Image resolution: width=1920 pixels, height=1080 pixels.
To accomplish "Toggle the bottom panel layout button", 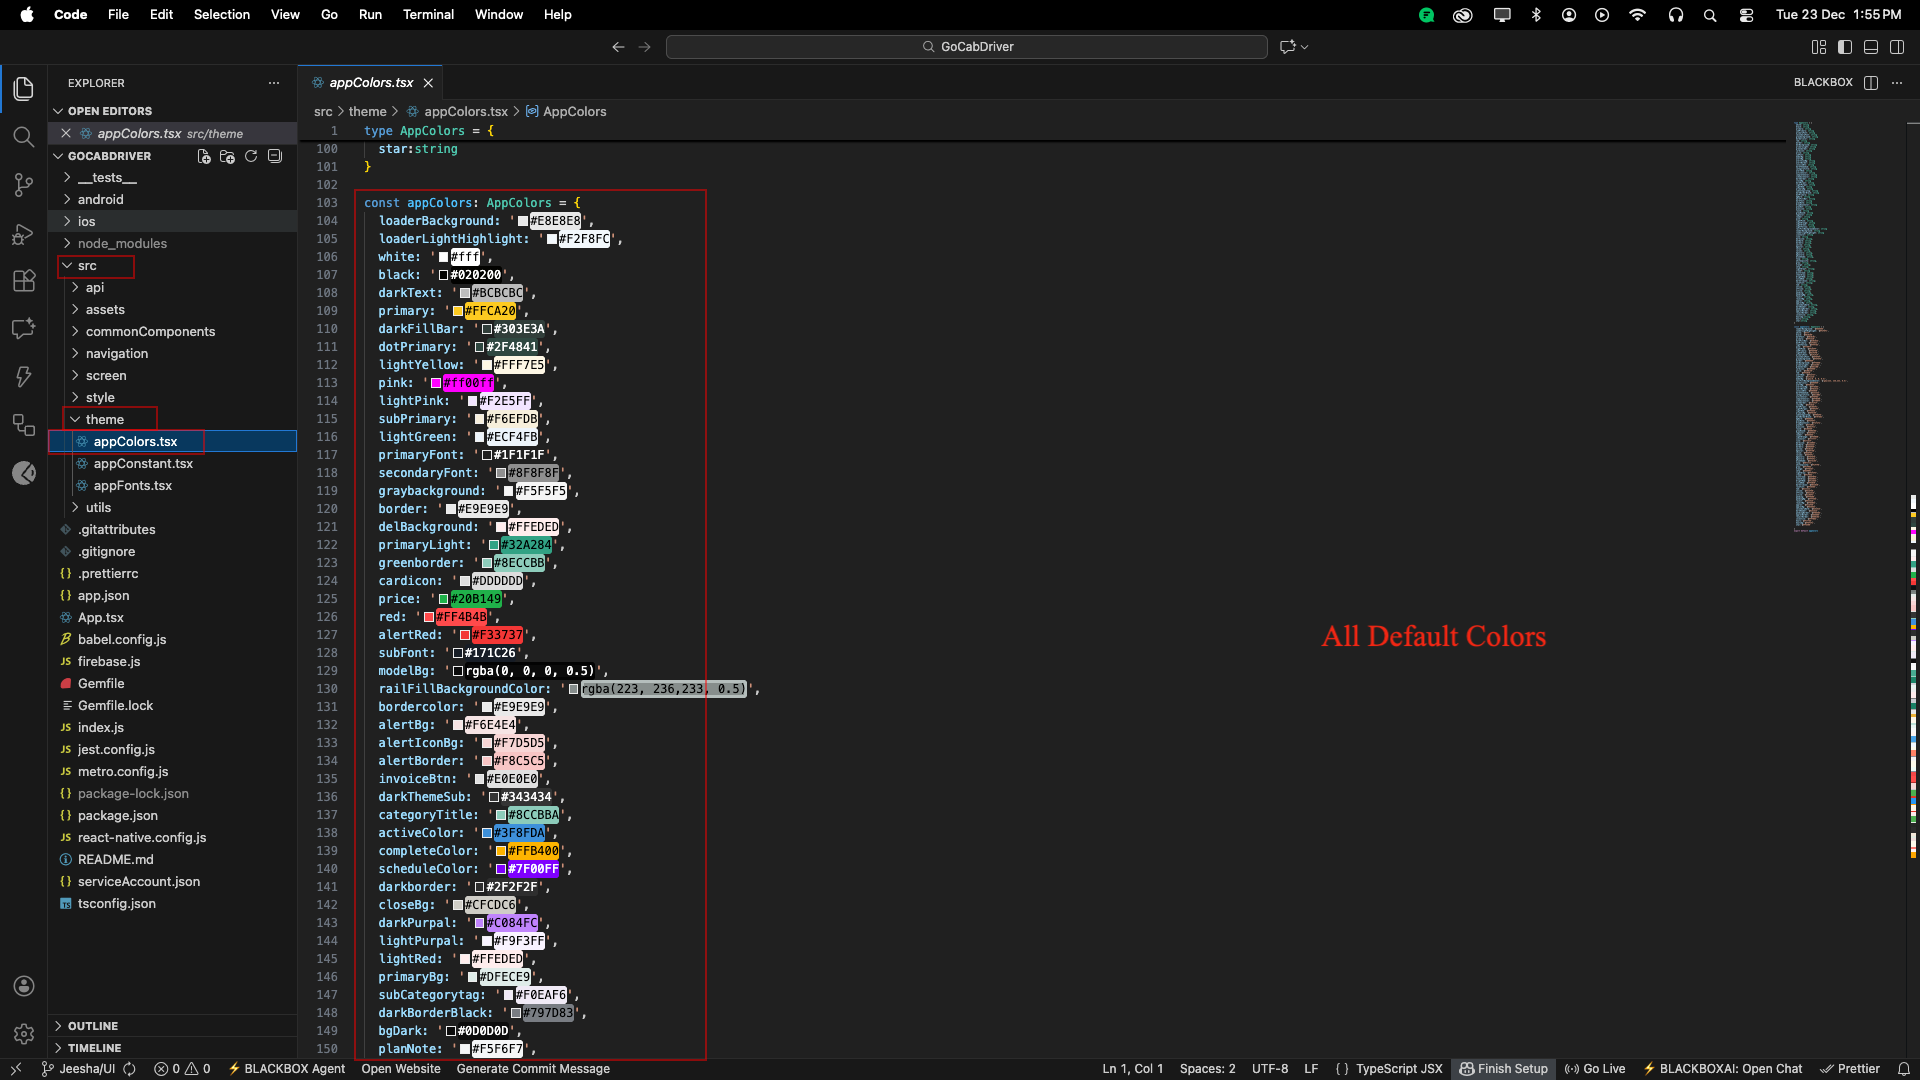I will click(1871, 47).
